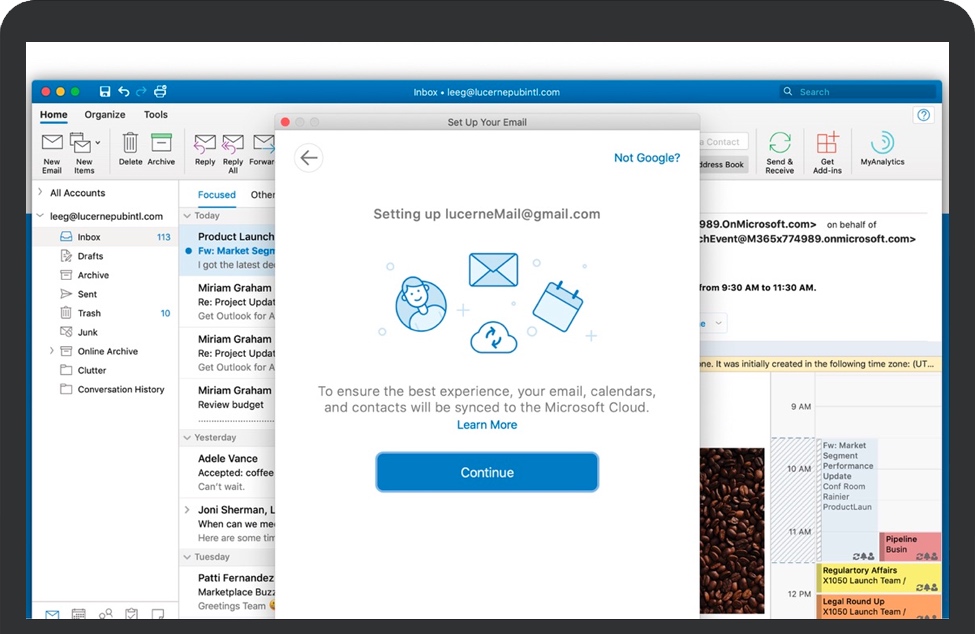Open the Sent folder
This screenshot has width=975, height=634.
(x=104, y=294)
